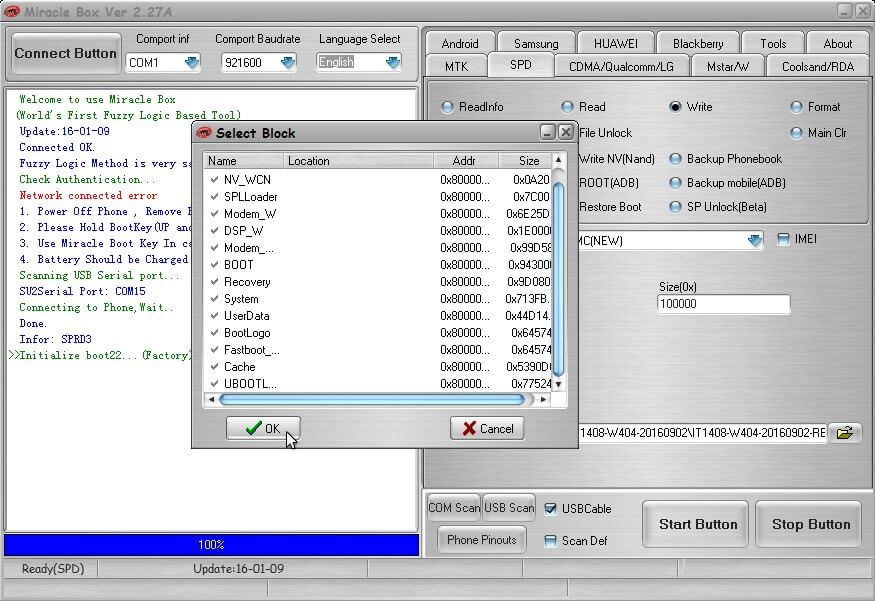Click the Miracle Box logo in title bar
The image size is (875, 601).
point(11,11)
